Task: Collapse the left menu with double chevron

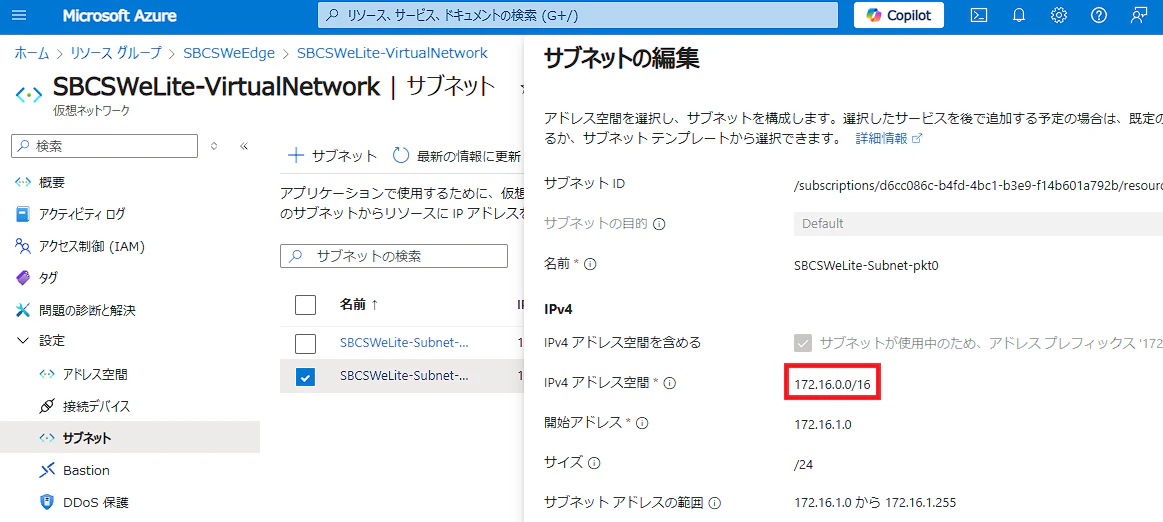Action: 243,146
